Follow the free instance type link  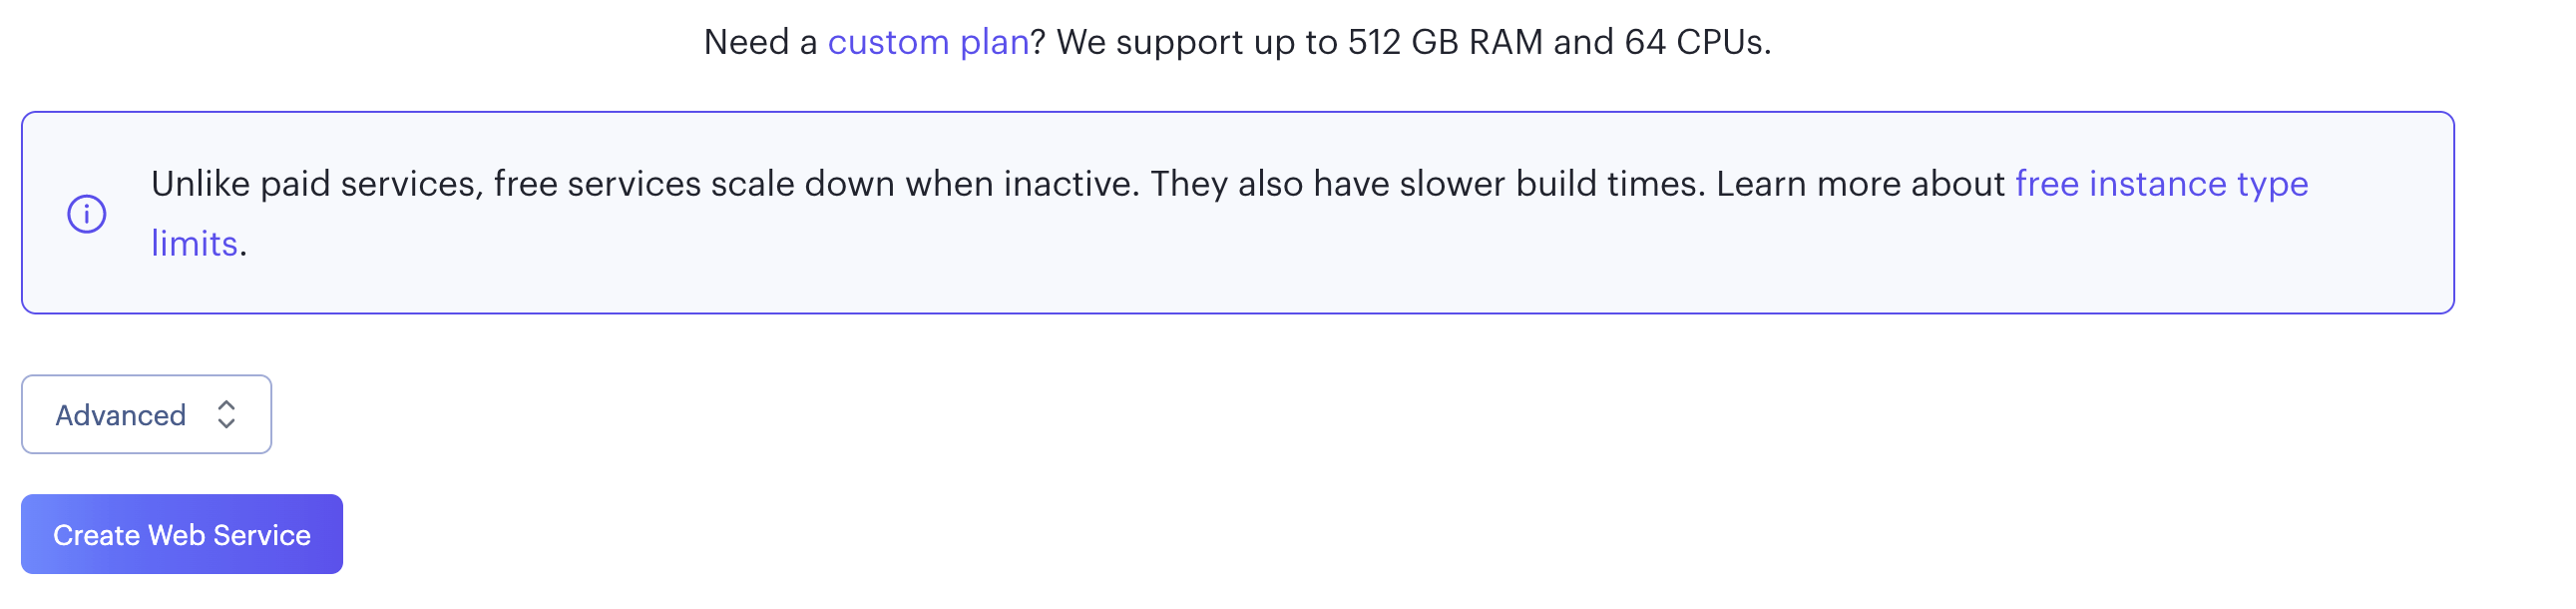click(x=2160, y=184)
